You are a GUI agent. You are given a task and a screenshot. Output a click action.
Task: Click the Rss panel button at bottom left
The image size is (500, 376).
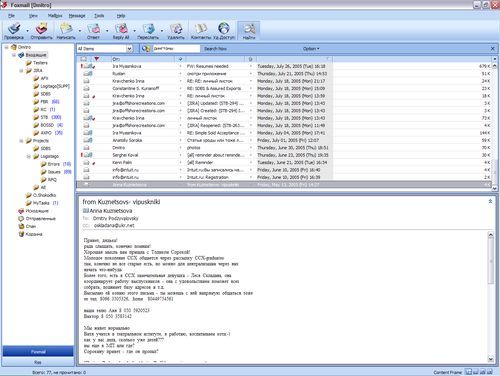pos(38,362)
